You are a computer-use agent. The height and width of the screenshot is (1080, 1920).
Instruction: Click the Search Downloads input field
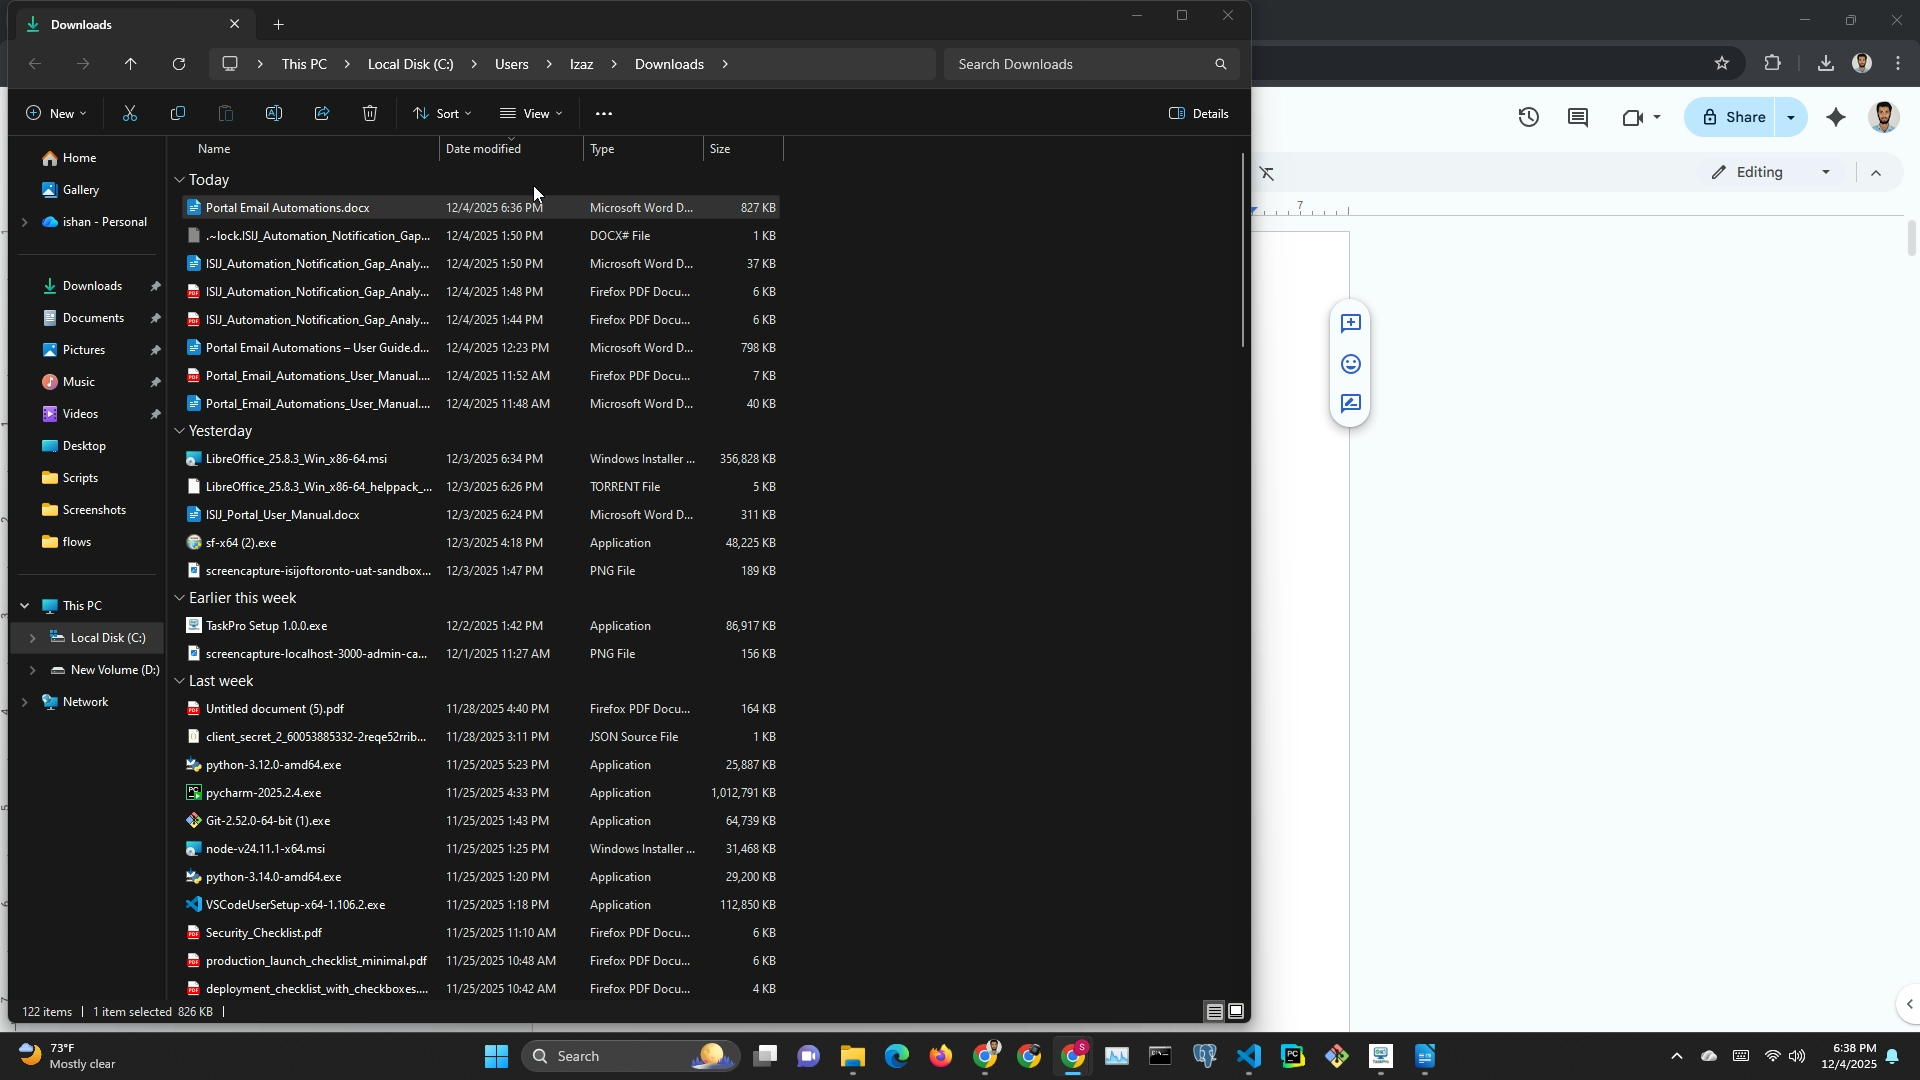point(1080,64)
